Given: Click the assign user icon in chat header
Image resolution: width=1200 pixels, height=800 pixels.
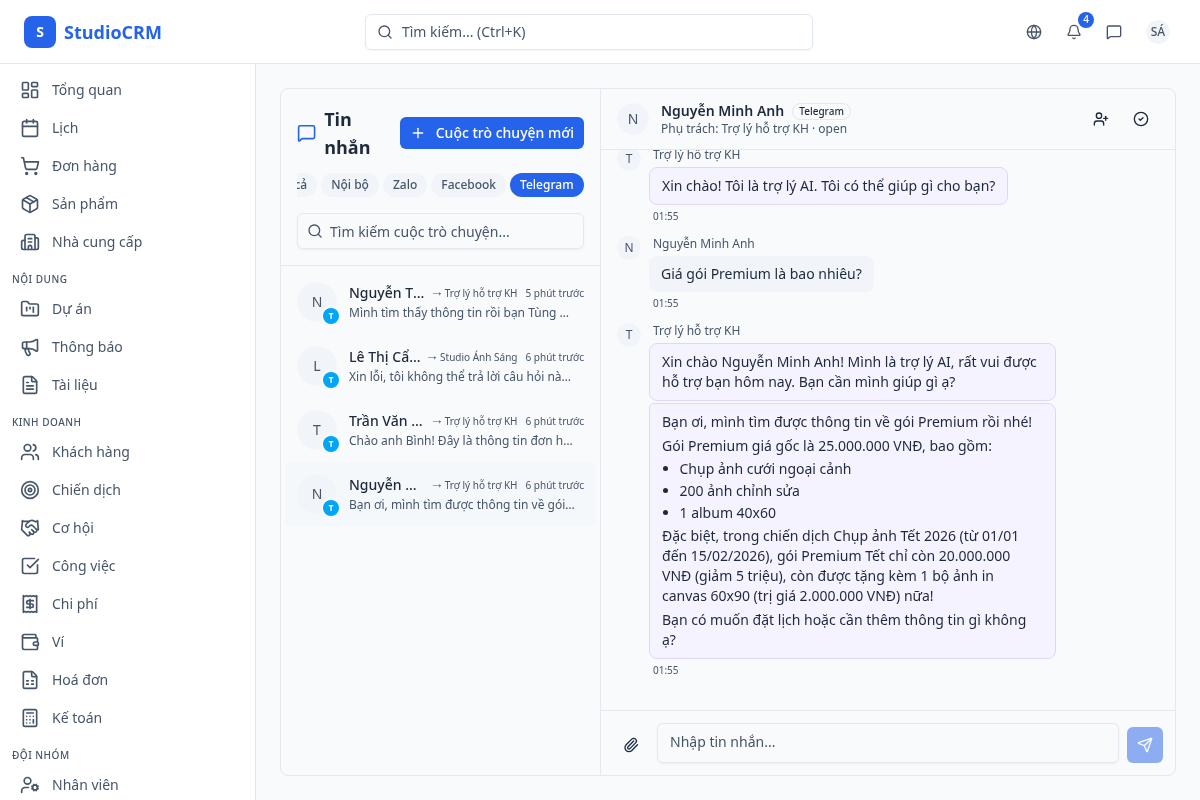Looking at the screenshot, I should 1101,119.
